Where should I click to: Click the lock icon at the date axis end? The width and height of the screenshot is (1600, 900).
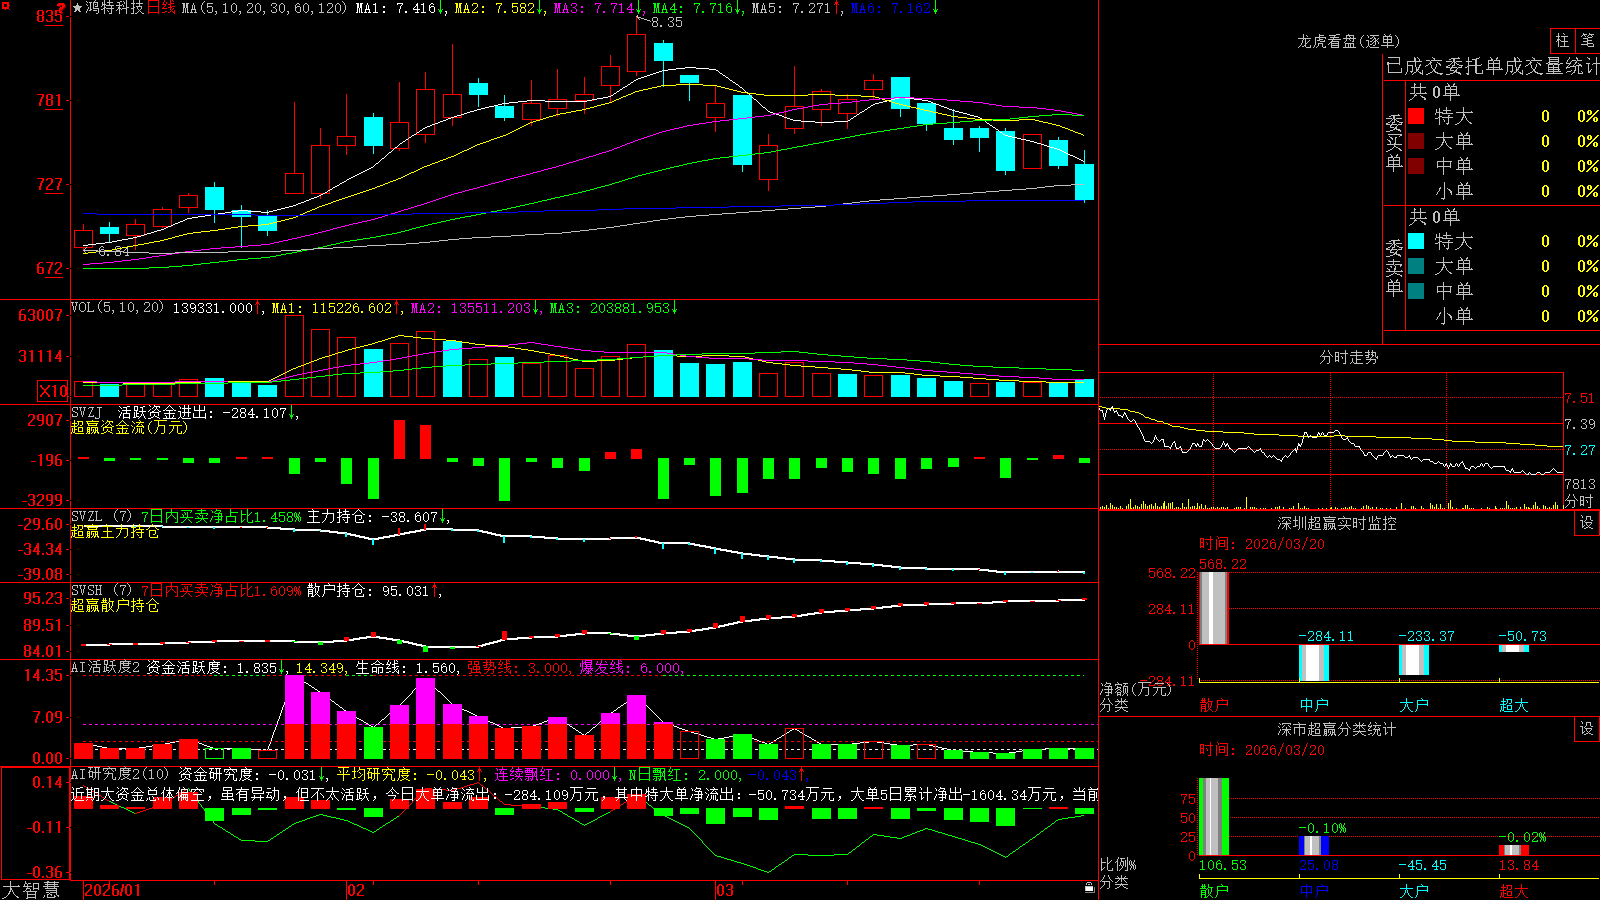[1090, 888]
